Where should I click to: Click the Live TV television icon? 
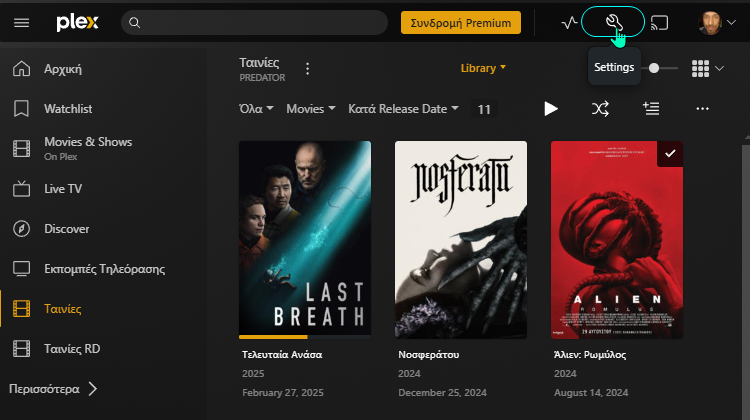[x=22, y=189]
